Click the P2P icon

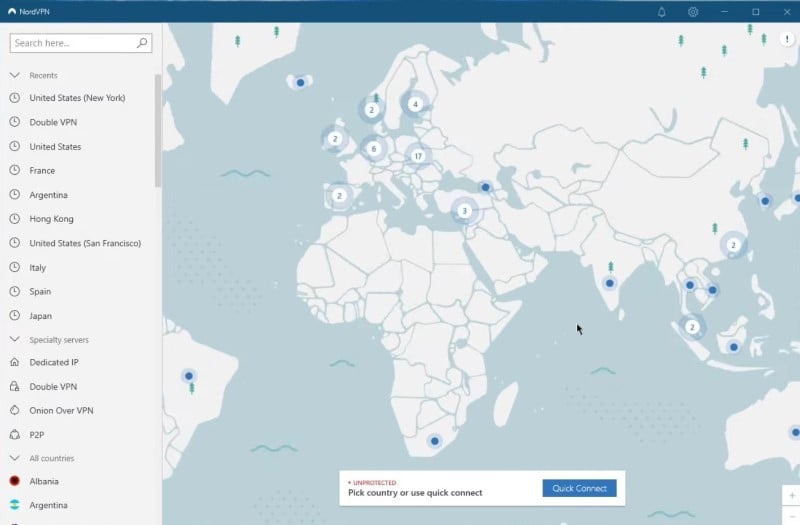15,434
